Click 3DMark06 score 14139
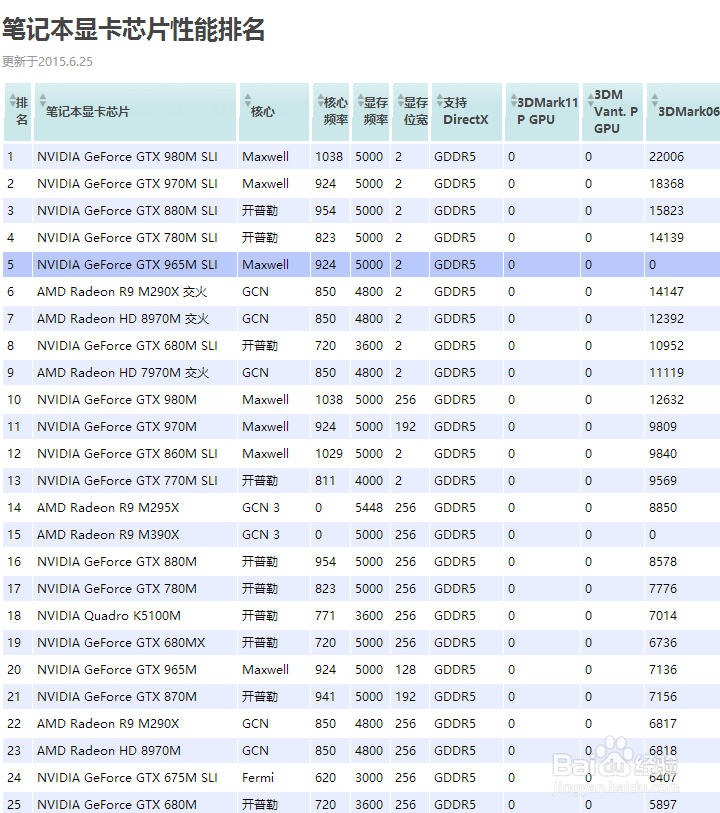This screenshot has height=813, width=720. coord(666,237)
